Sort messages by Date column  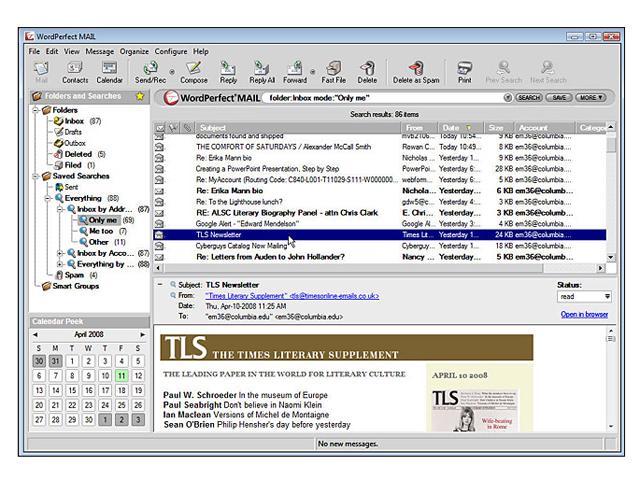click(460, 128)
